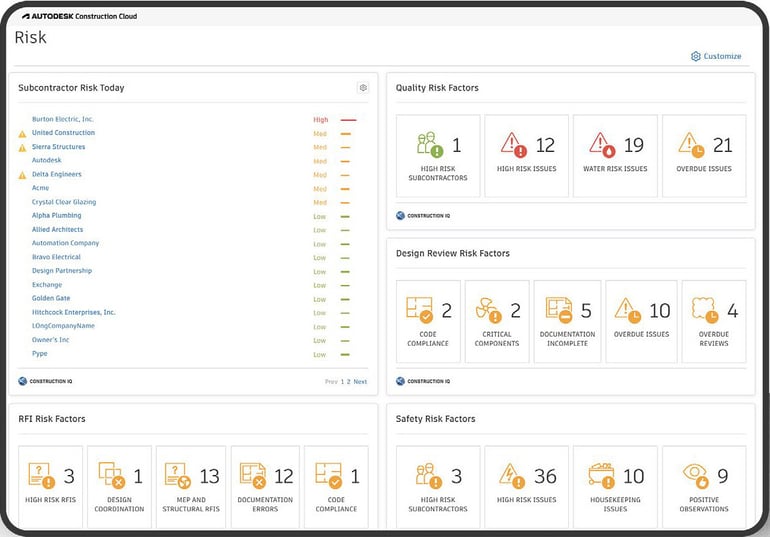Screen dimensions: 770x537
Task: Click the count 12 in Documentation Errors card
Action: click(284, 476)
